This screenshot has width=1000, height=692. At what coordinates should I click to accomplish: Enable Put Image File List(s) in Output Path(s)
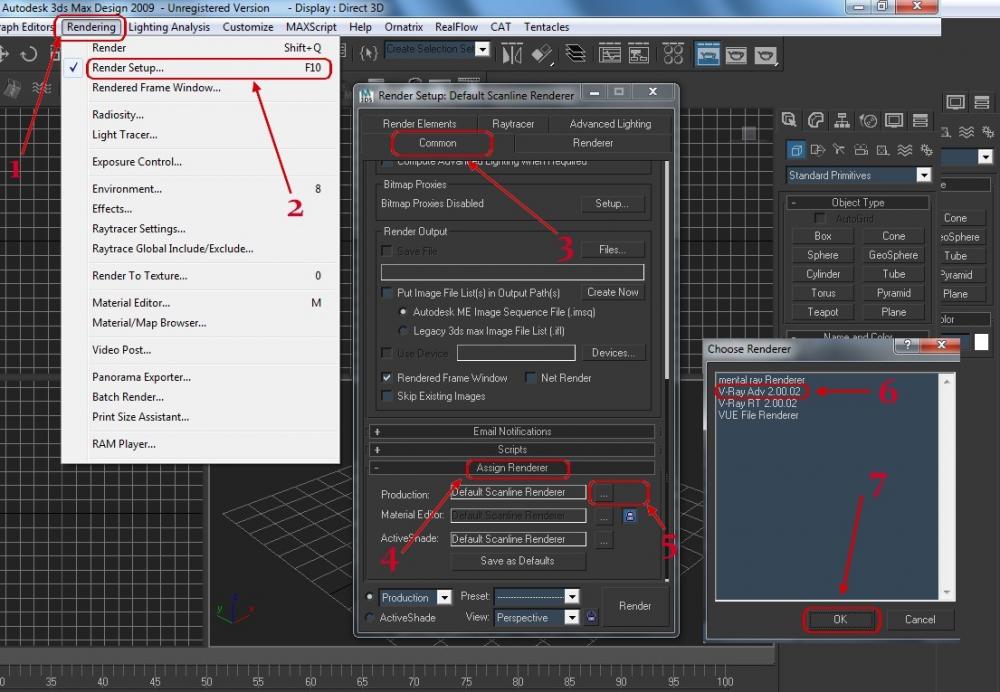(x=386, y=293)
